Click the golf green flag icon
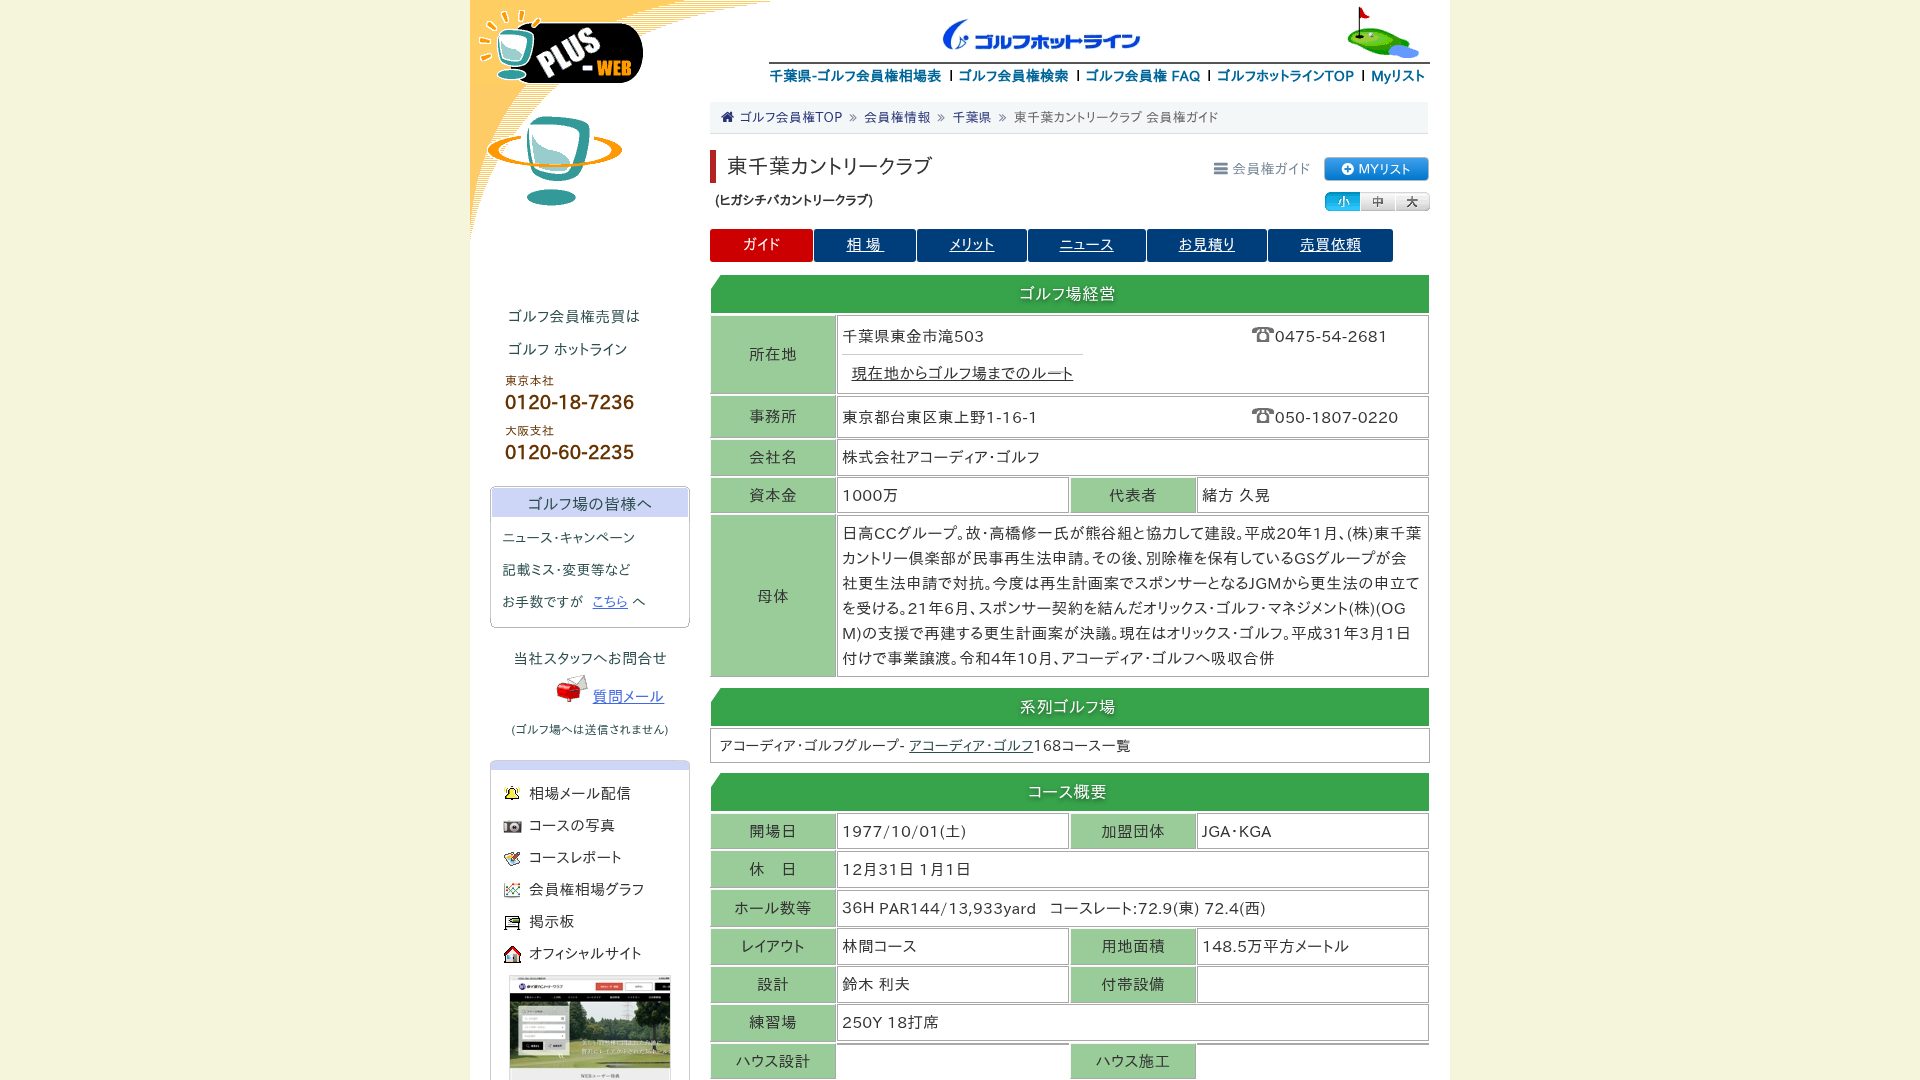Image resolution: width=1920 pixels, height=1080 pixels. tap(1382, 32)
